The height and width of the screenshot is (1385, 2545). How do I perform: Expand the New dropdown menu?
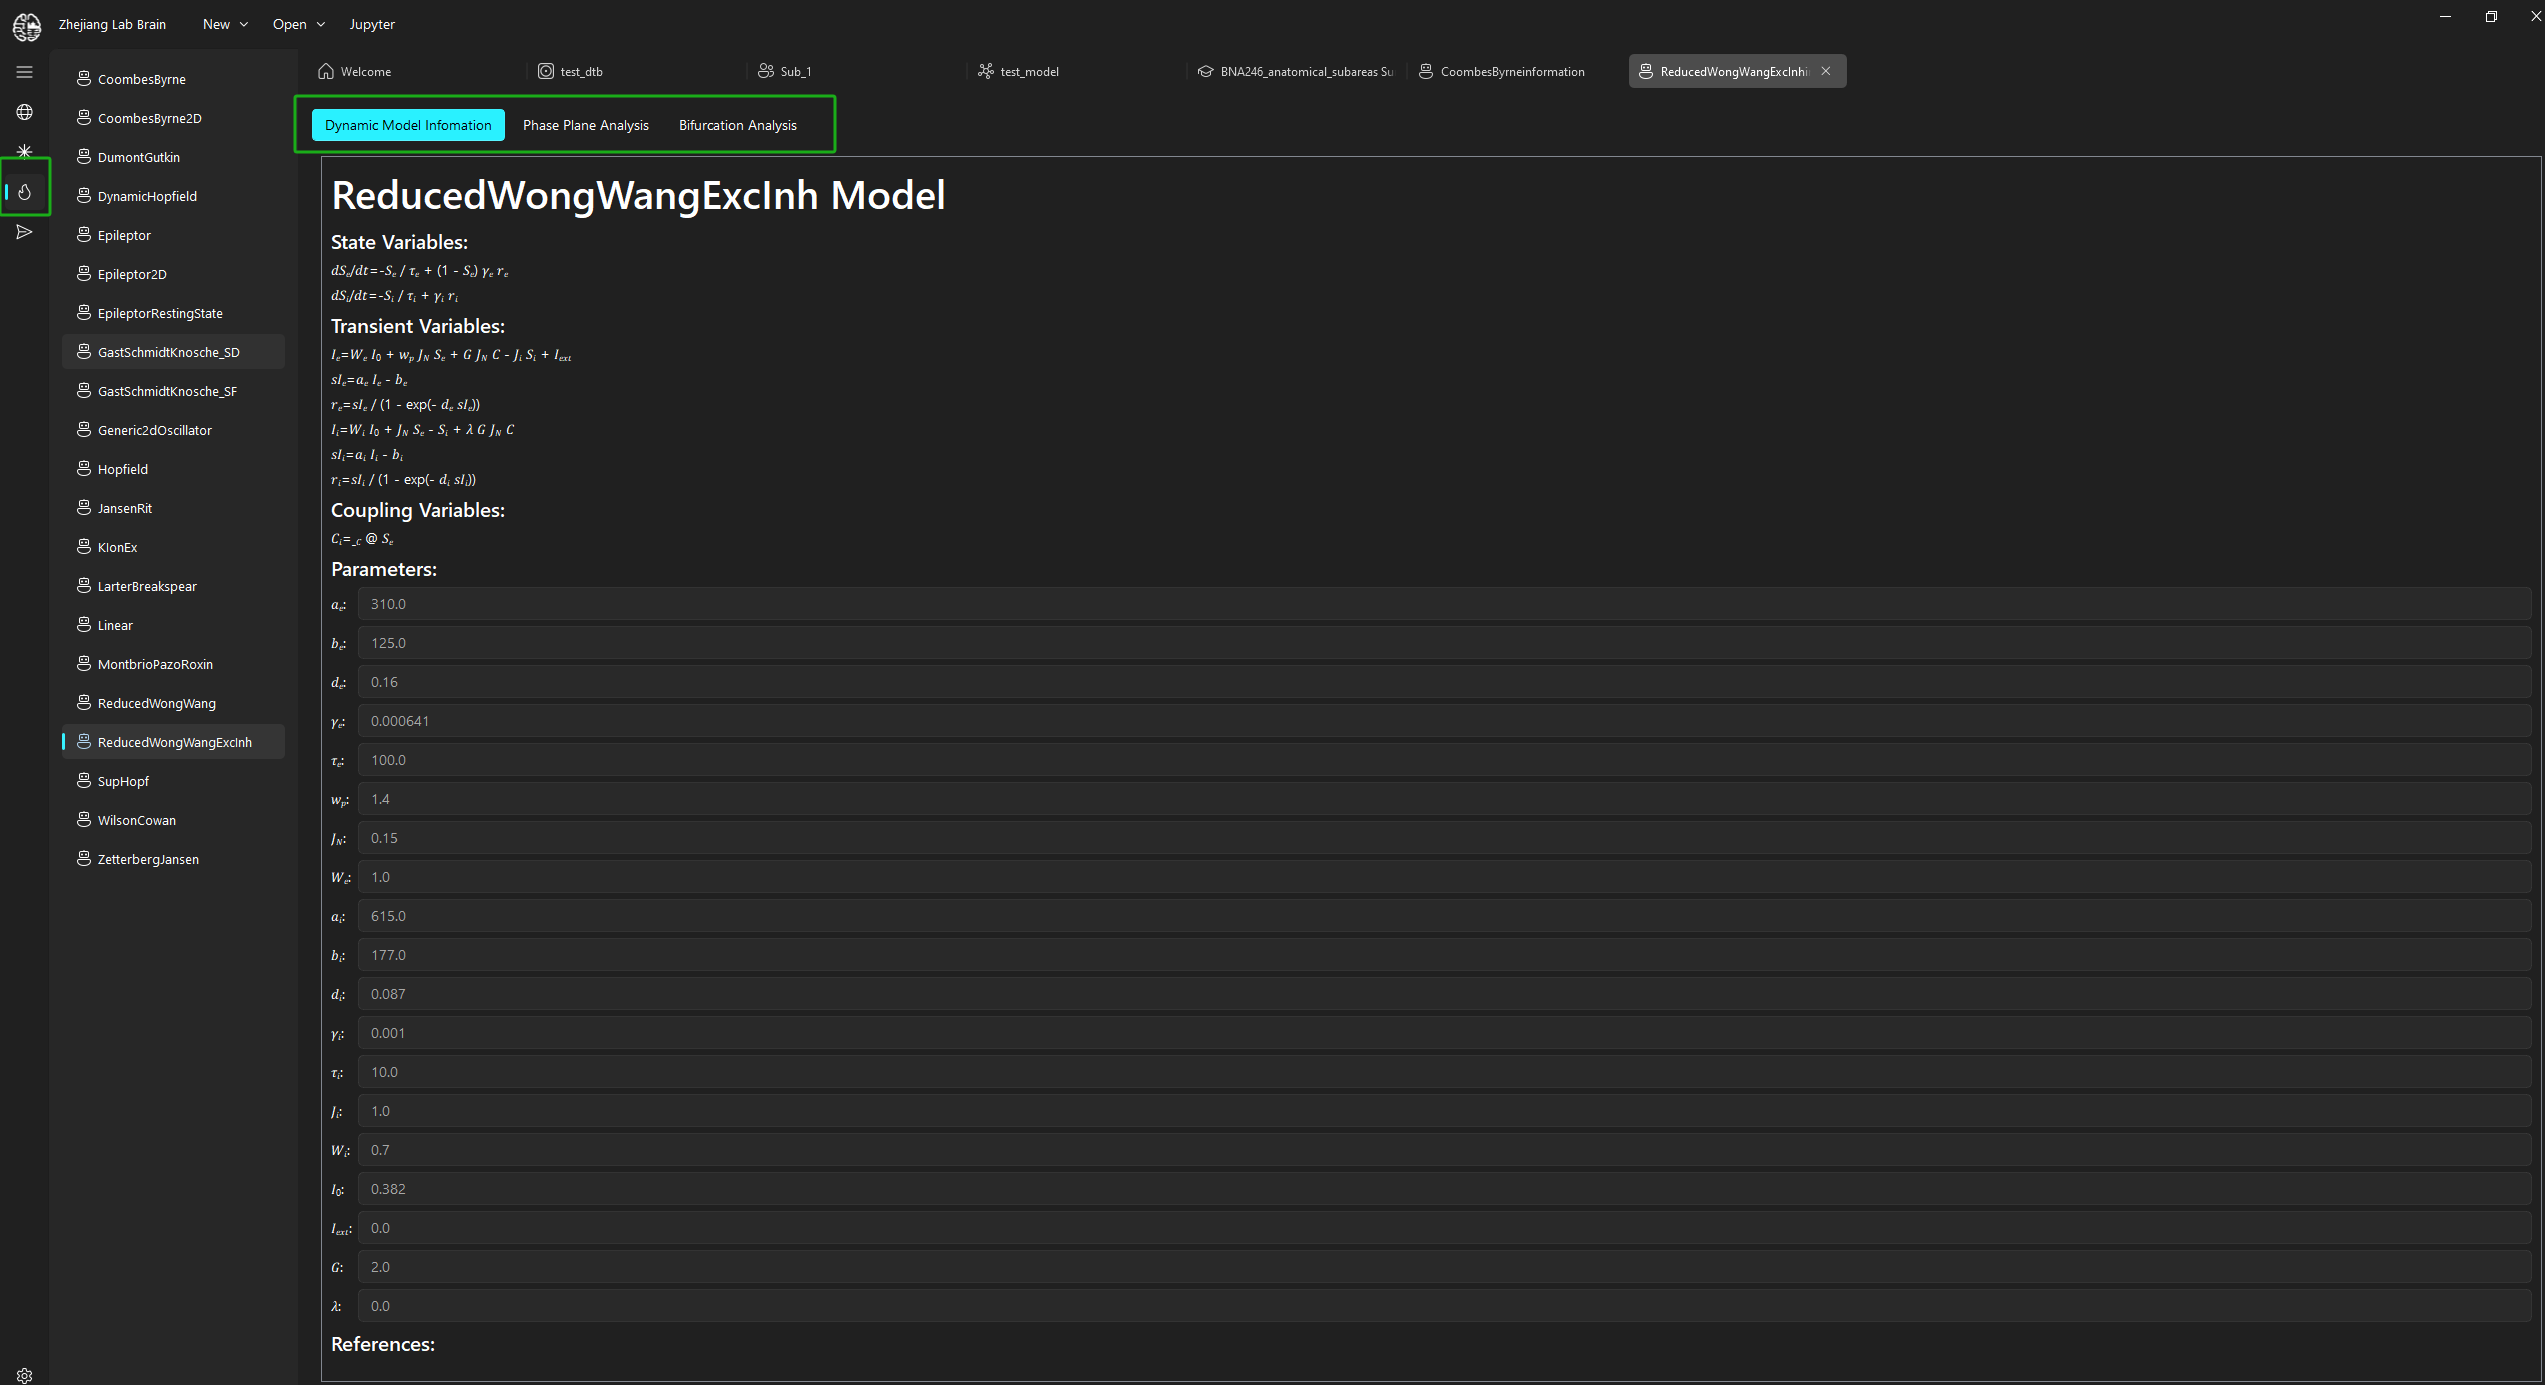pos(225,24)
